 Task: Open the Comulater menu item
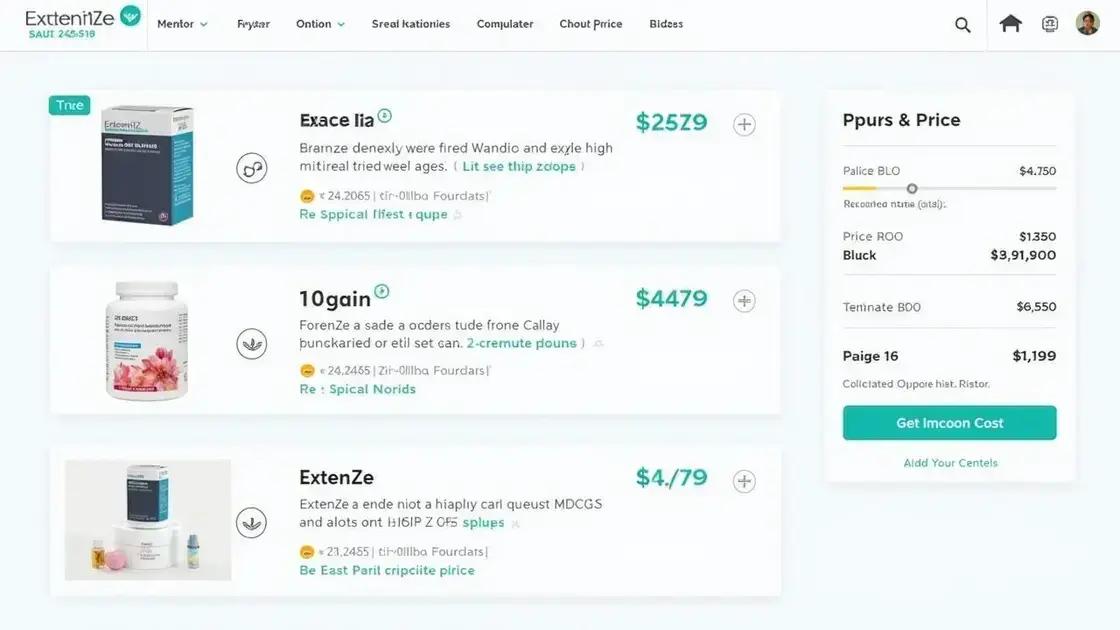point(505,24)
